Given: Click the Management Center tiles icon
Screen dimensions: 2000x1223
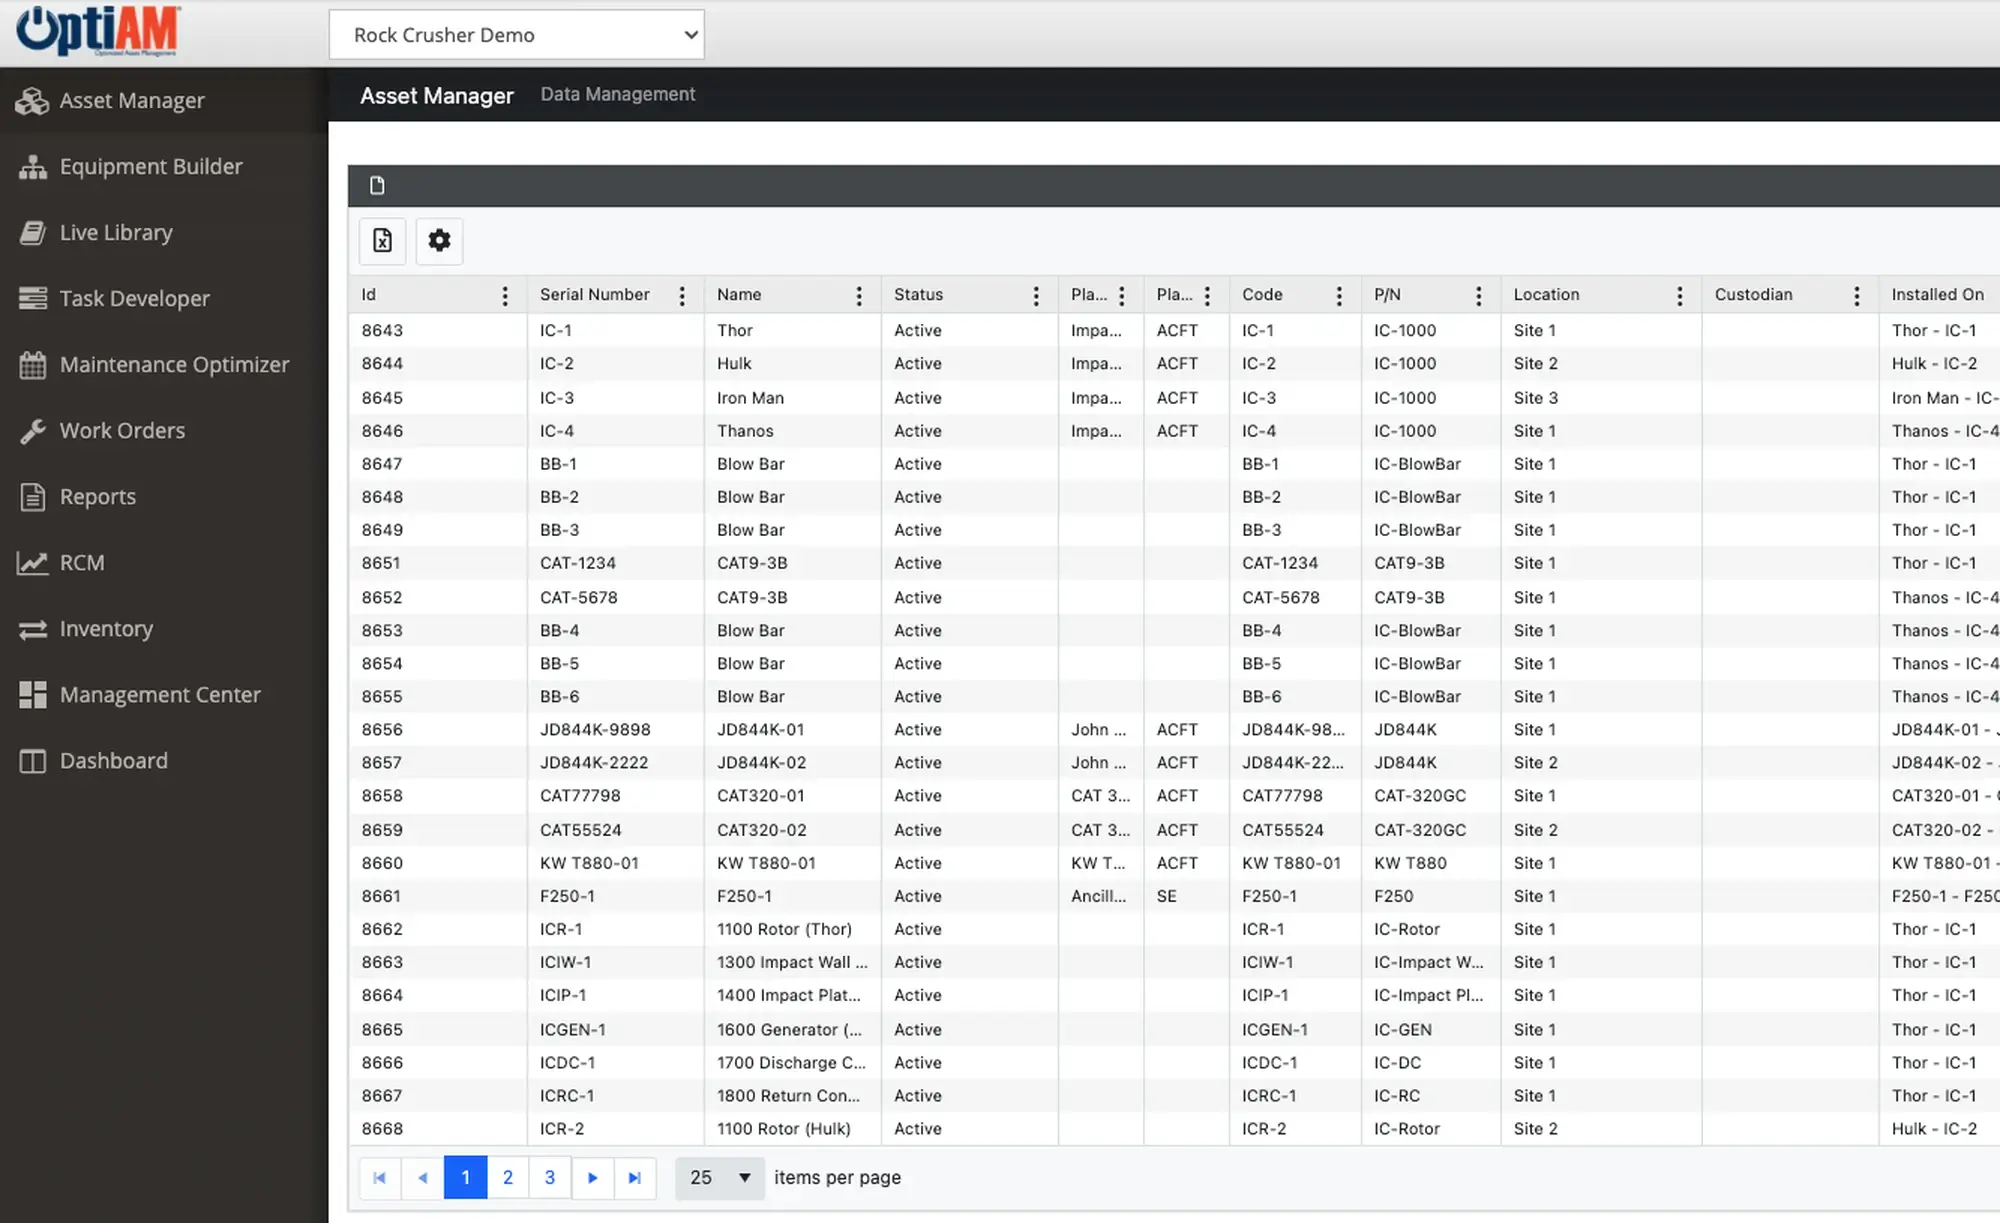Looking at the screenshot, I should 32,695.
